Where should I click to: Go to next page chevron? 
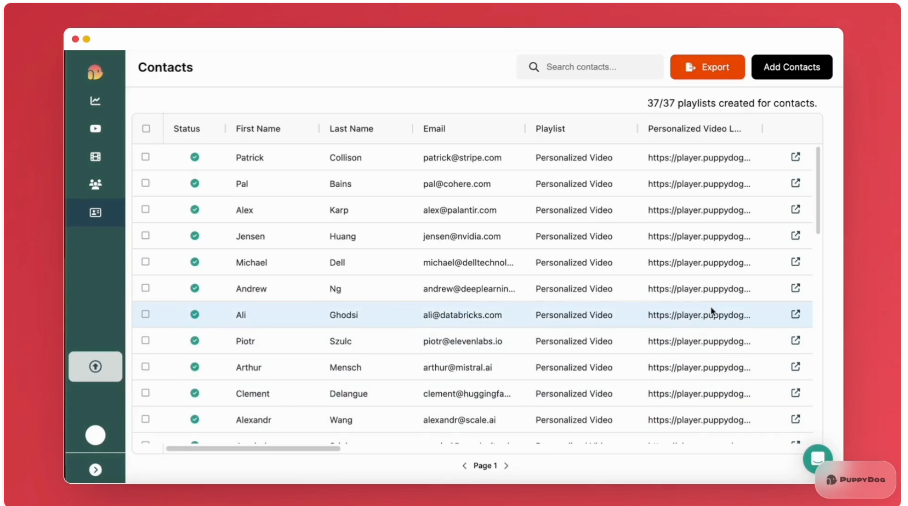click(x=506, y=465)
